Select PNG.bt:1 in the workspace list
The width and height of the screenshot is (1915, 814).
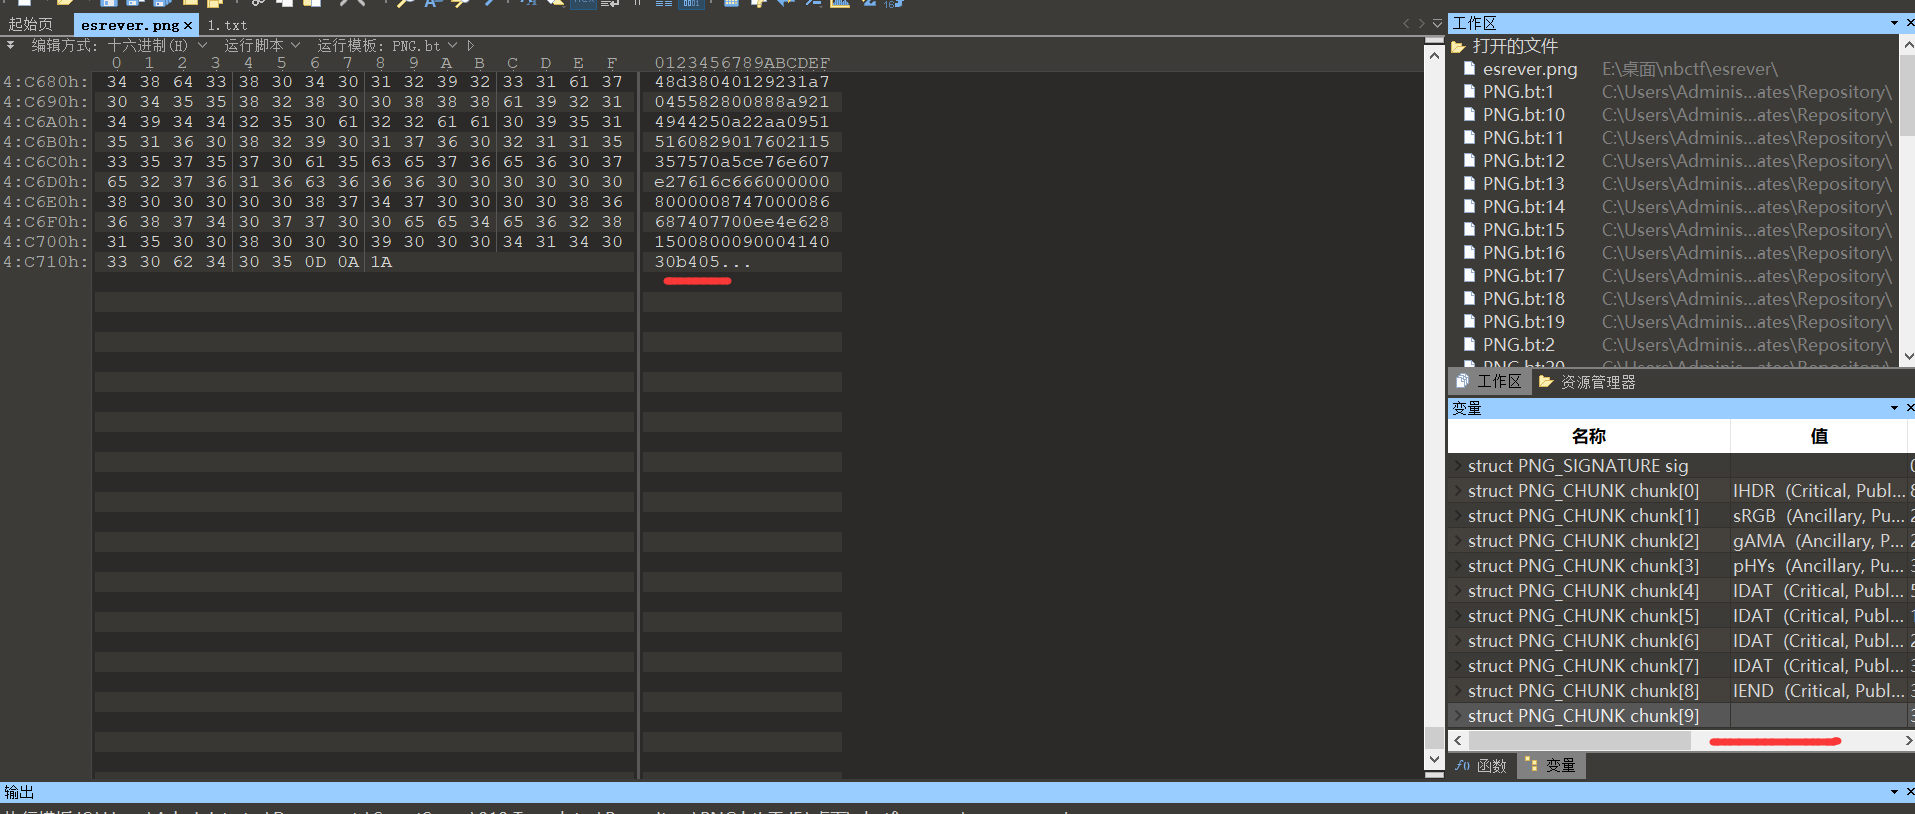click(x=1518, y=92)
